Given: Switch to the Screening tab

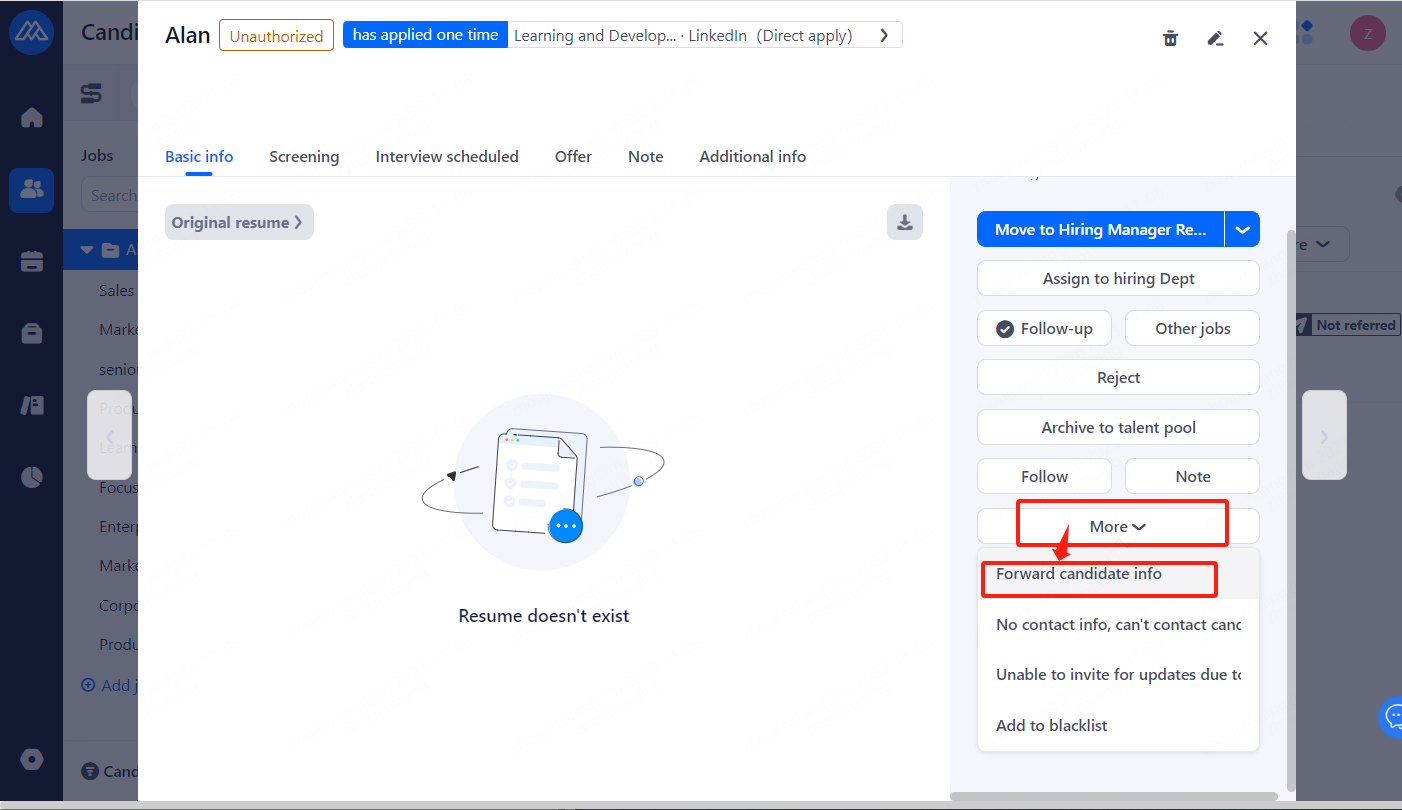Looking at the screenshot, I should 304,156.
